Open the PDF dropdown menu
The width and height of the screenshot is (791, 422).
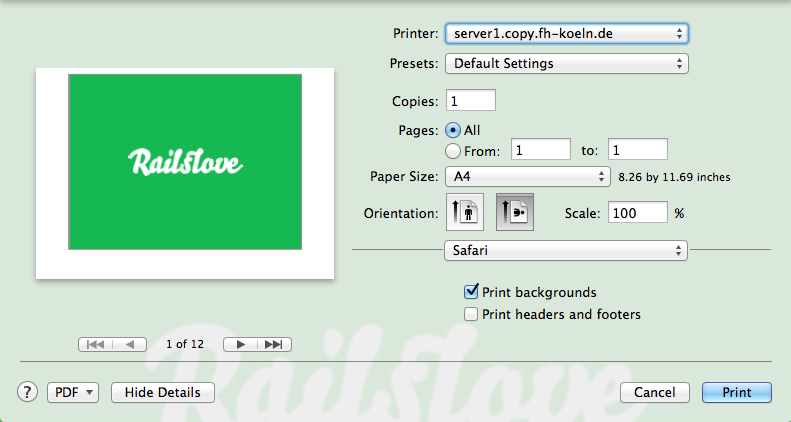click(73, 392)
